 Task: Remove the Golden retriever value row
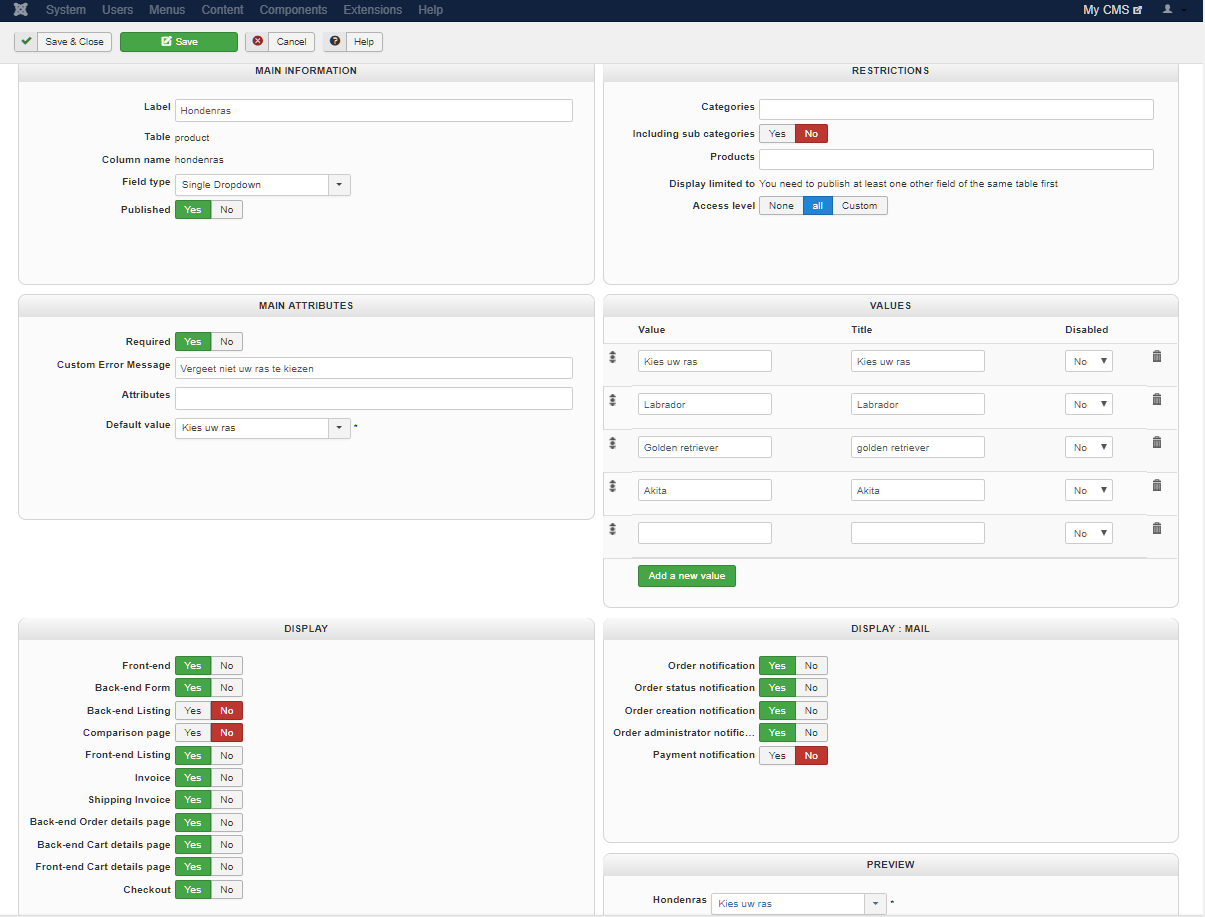tap(1157, 442)
